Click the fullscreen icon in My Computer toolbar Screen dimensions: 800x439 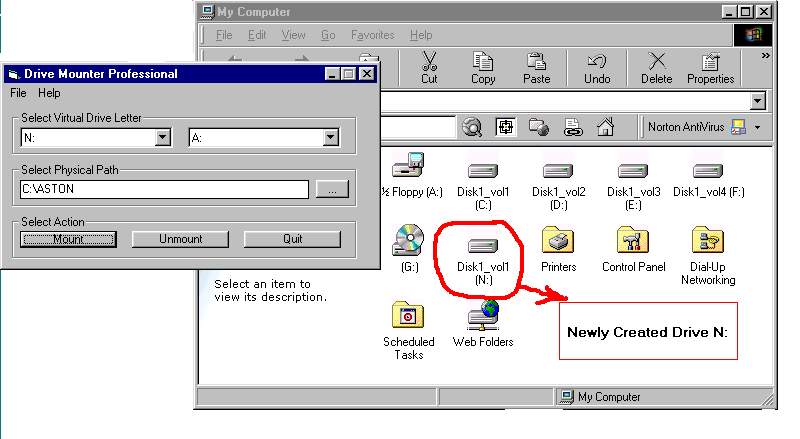(x=505, y=127)
